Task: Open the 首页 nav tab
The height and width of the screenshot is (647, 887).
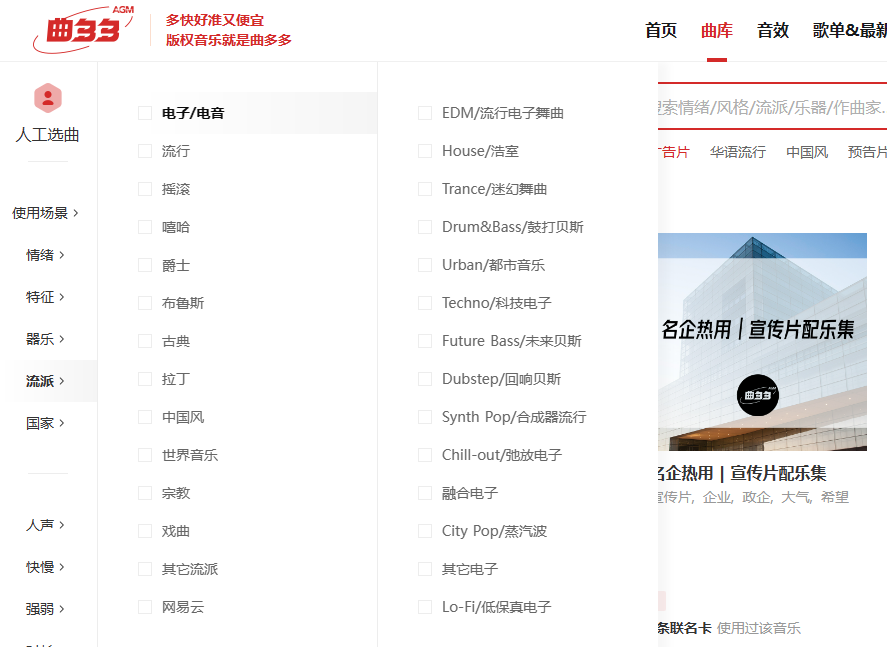Action: tap(661, 31)
